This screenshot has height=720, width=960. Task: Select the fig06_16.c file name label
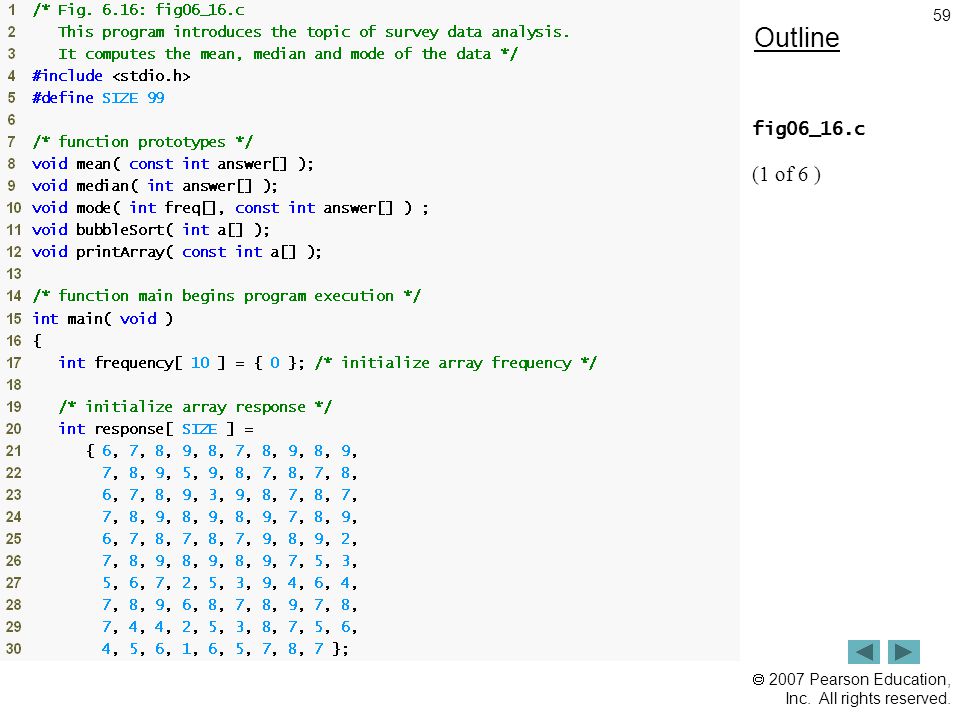pyautogui.click(x=808, y=129)
